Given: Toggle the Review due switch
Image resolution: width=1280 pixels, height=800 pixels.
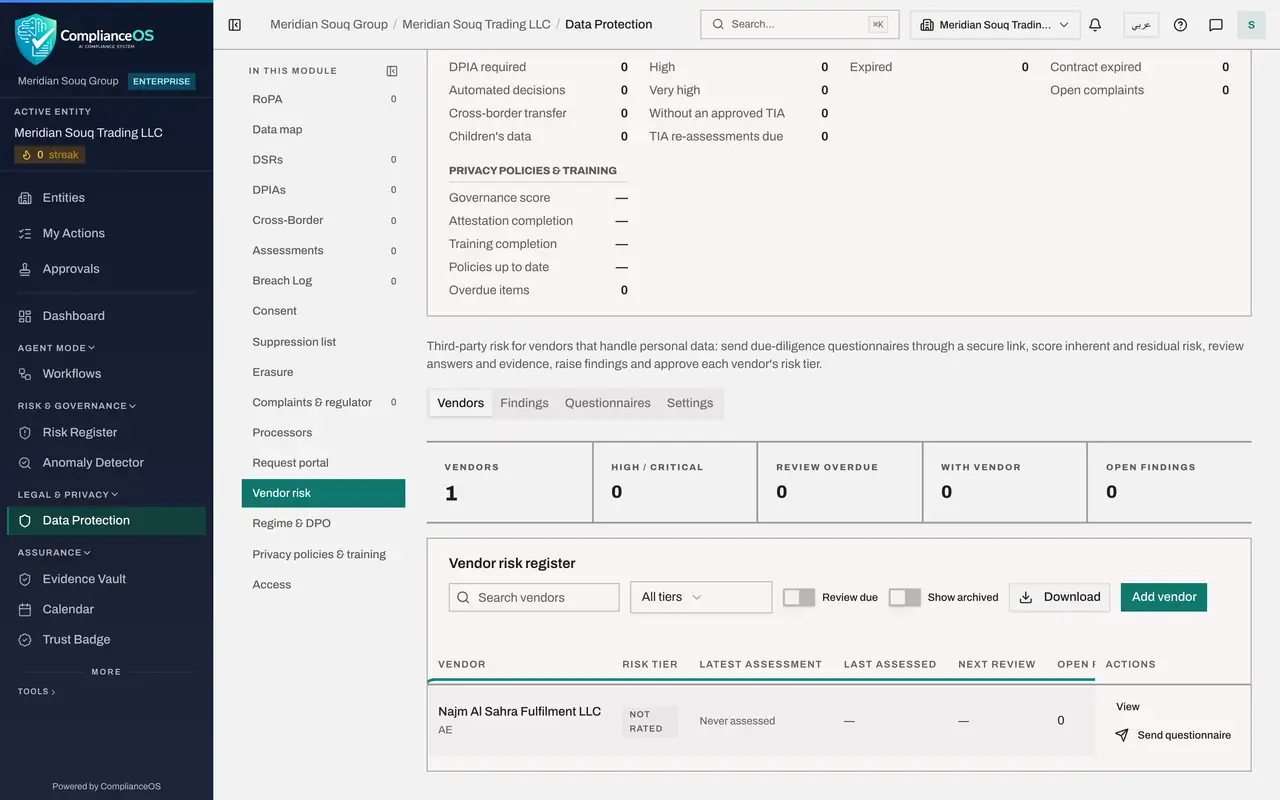Looking at the screenshot, I should point(799,597).
